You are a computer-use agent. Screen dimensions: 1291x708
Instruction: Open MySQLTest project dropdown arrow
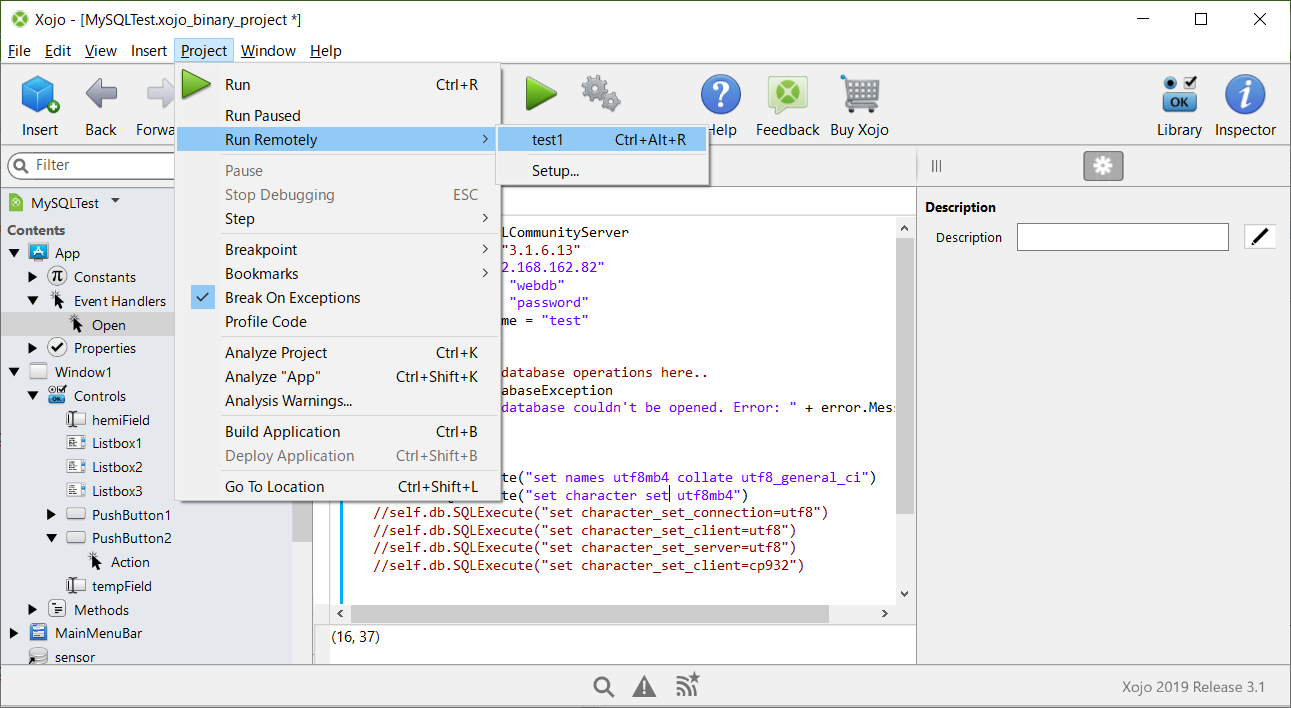pos(115,201)
